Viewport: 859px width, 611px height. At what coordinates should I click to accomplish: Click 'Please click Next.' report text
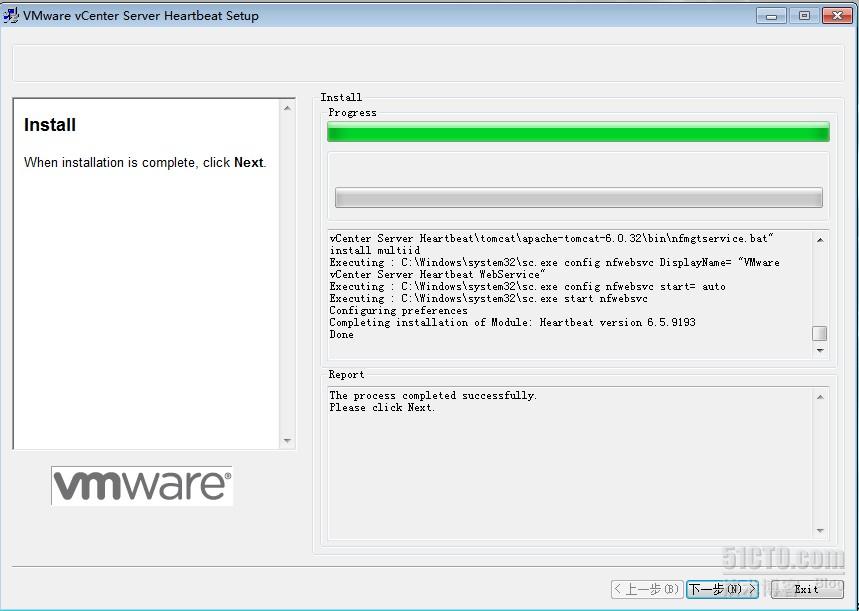(x=382, y=407)
